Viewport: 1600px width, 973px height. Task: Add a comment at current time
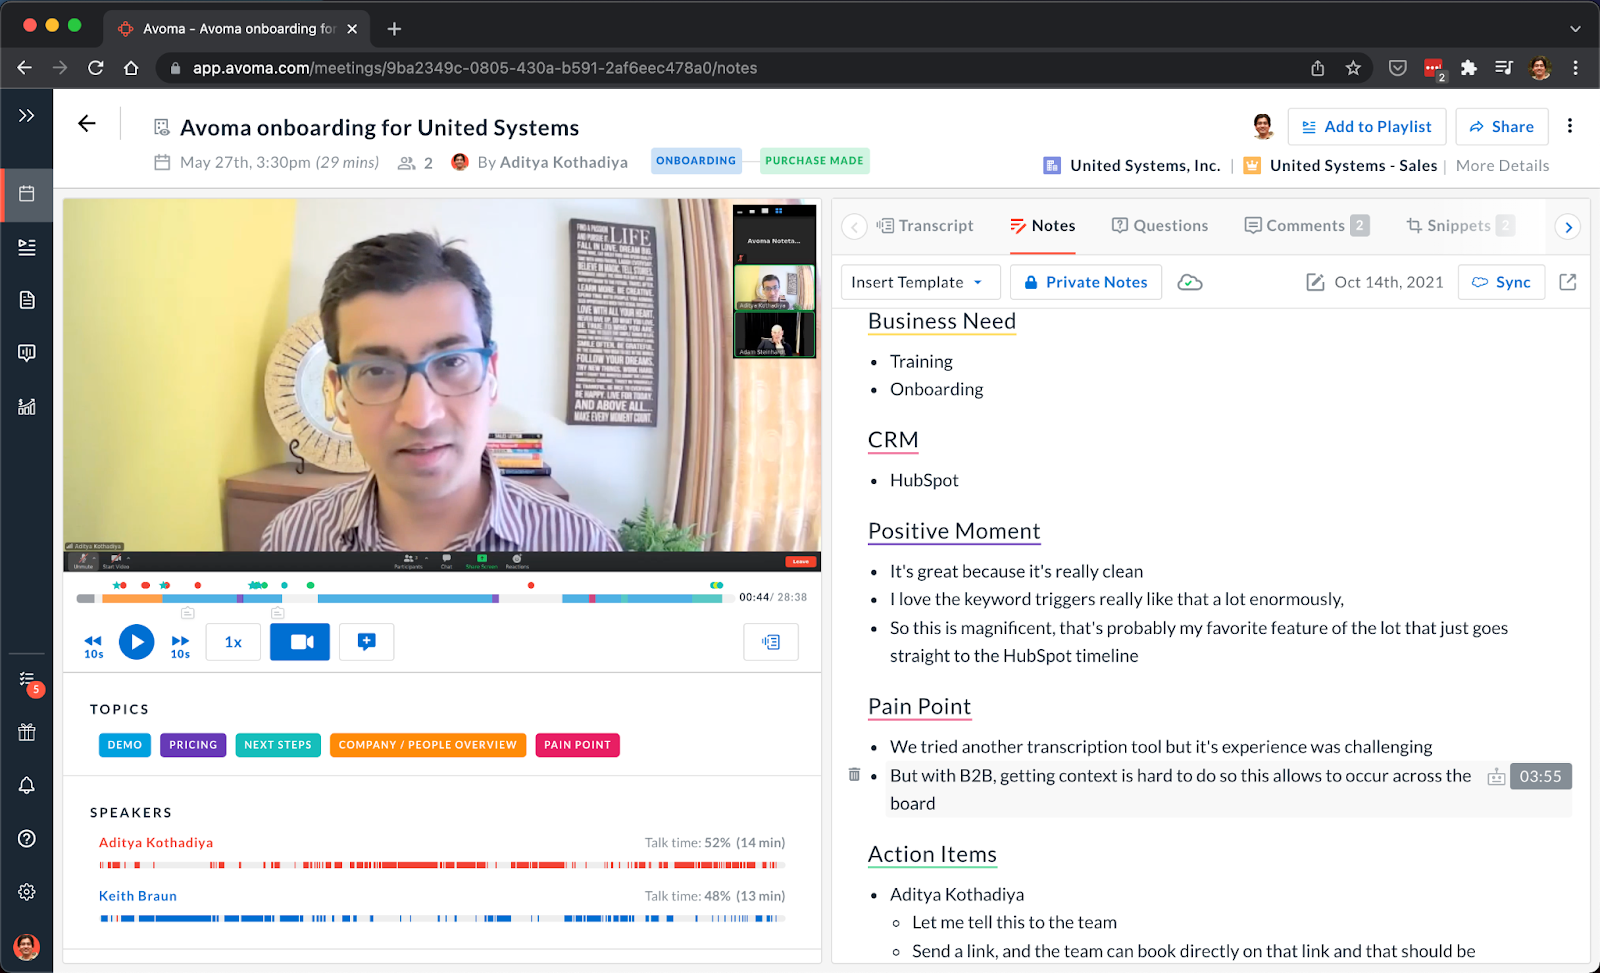367,642
